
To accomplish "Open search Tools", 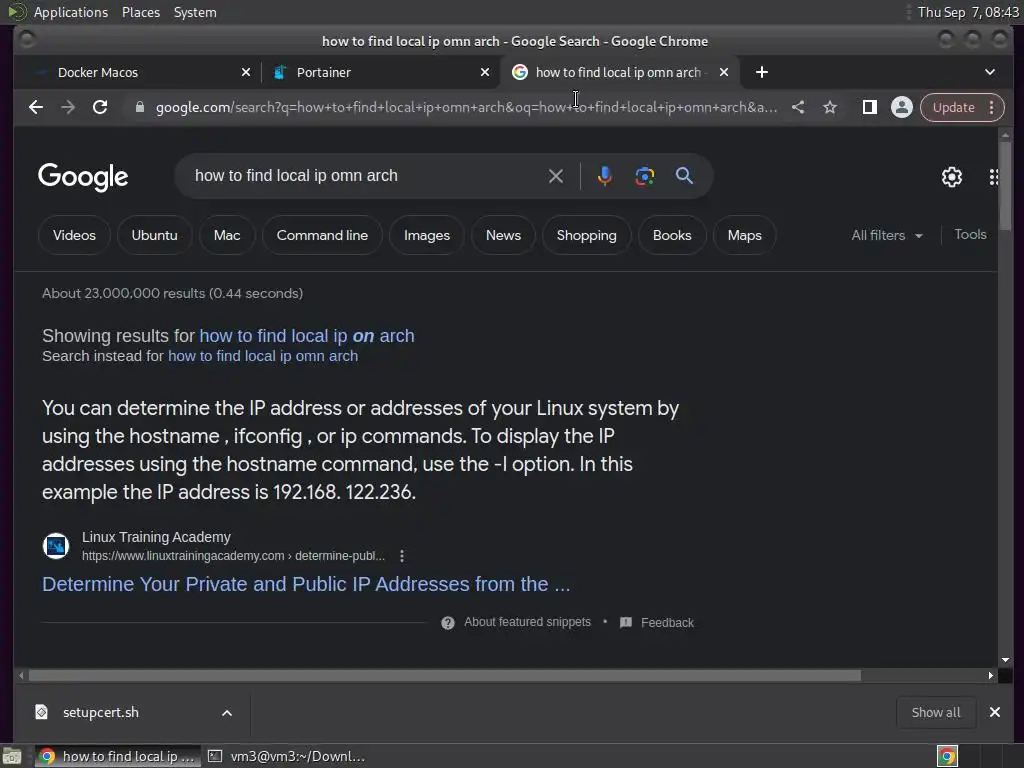I will tap(970, 234).
